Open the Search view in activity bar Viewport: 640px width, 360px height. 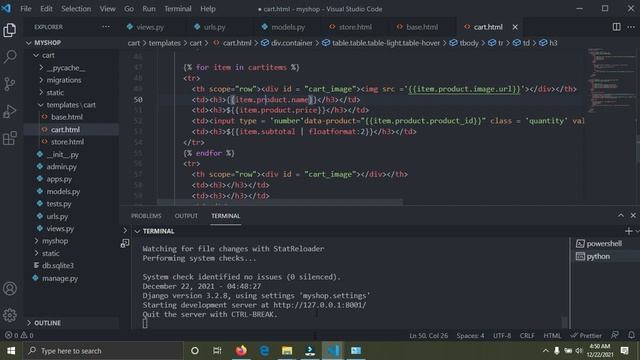[10, 57]
